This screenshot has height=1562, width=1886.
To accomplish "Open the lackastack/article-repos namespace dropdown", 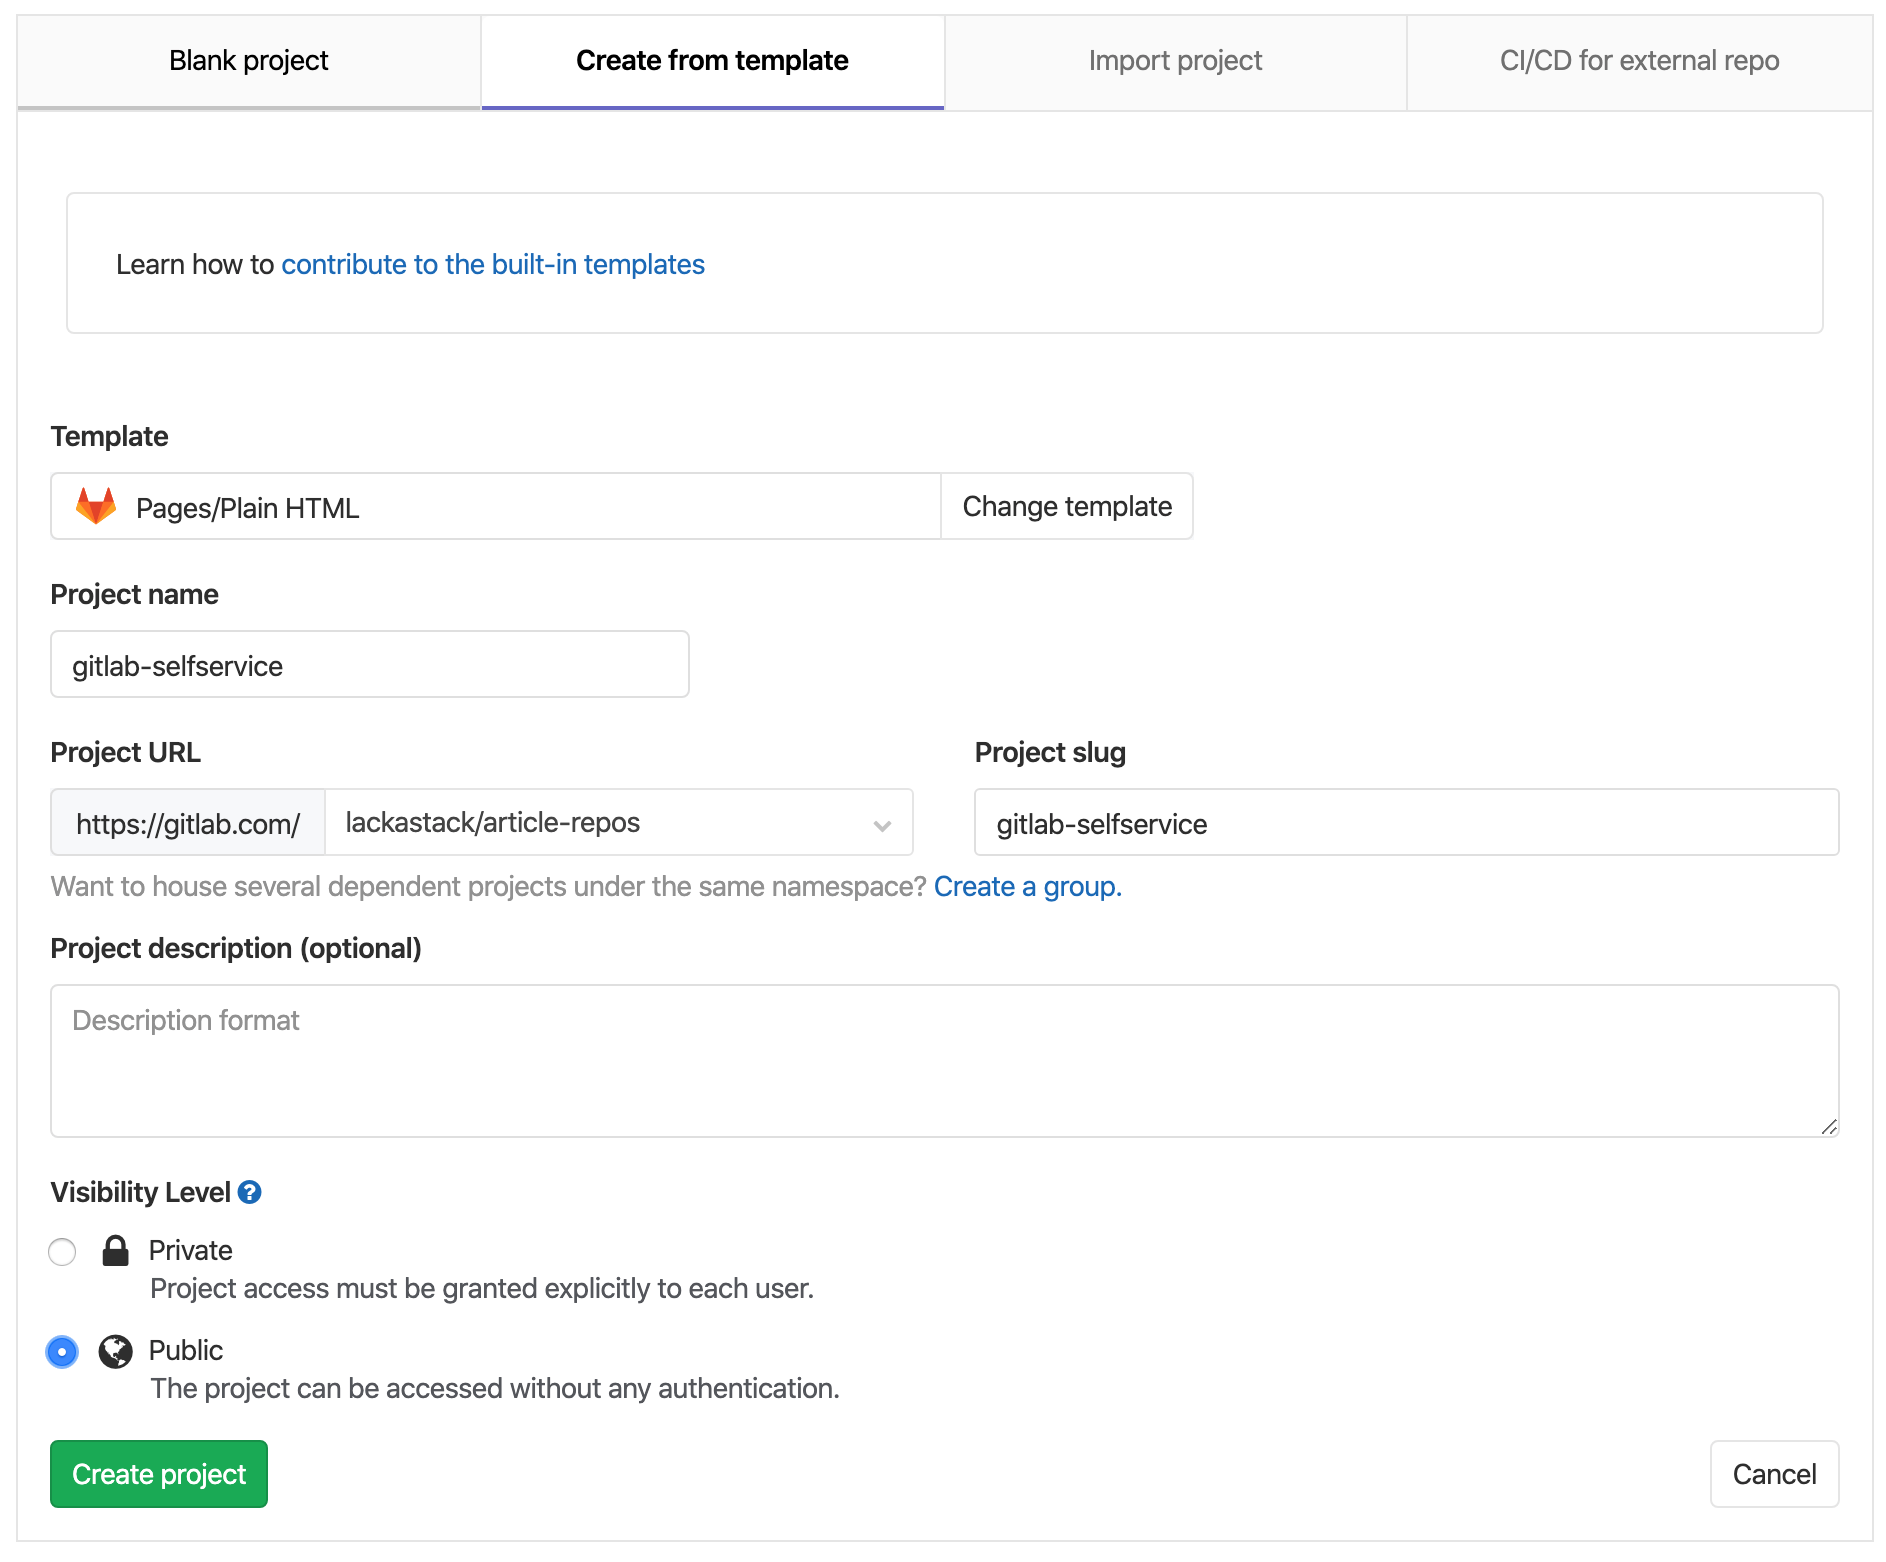I will tap(619, 822).
